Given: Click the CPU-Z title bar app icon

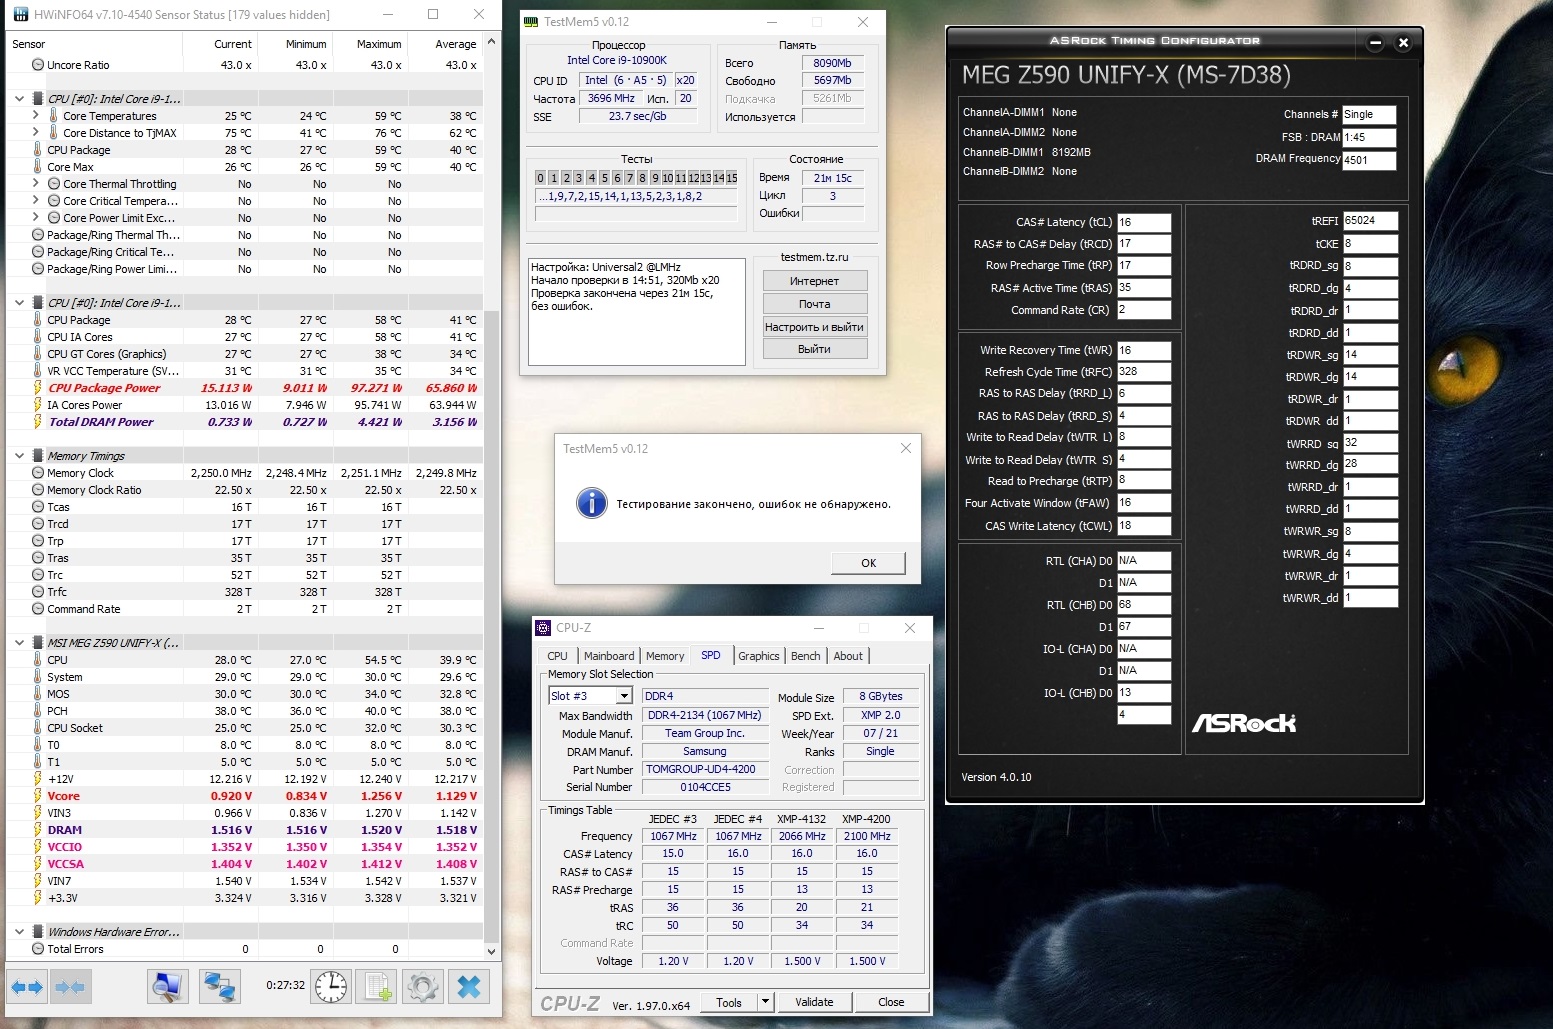Looking at the screenshot, I should (x=543, y=628).
